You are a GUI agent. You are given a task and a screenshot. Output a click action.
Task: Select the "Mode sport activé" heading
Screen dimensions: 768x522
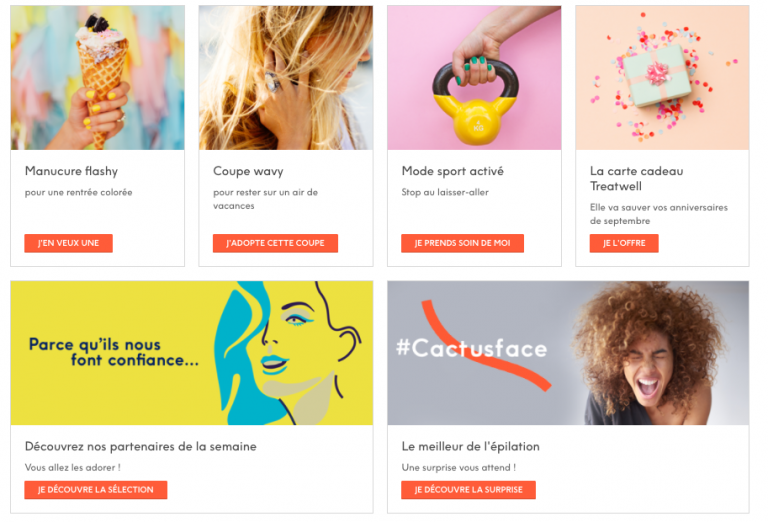click(x=453, y=171)
